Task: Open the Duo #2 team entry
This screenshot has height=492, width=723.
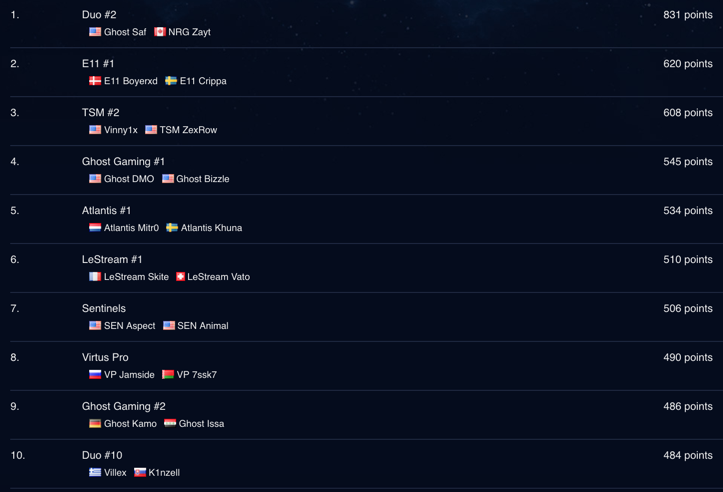Action: click(99, 15)
